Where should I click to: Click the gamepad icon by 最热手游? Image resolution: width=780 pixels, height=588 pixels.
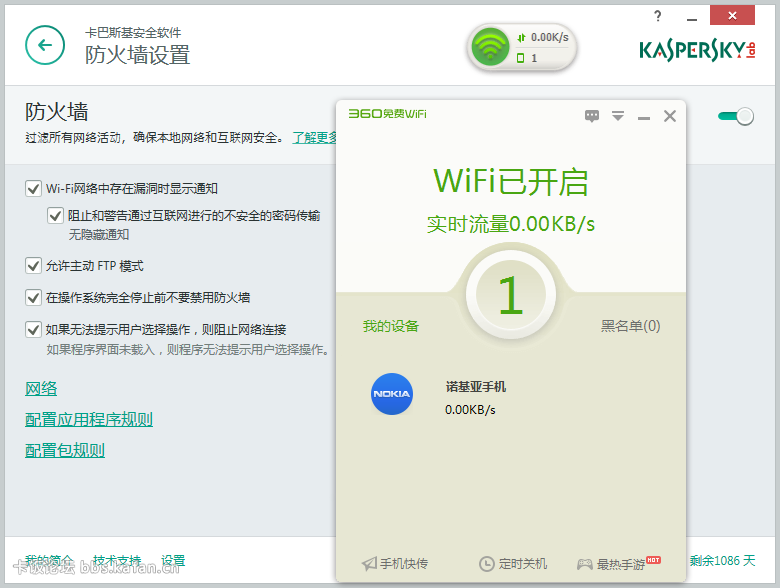585,564
